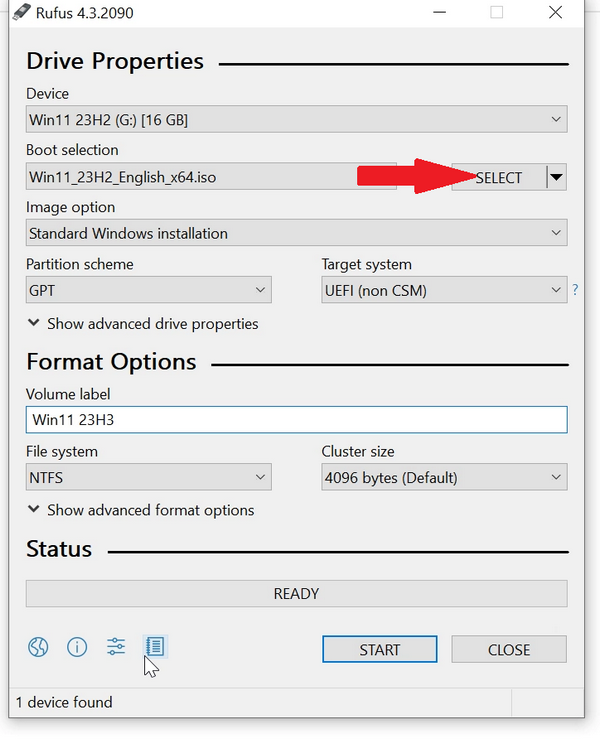The width and height of the screenshot is (600, 744).
Task: Click the About info icon
Action: pos(77,647)
